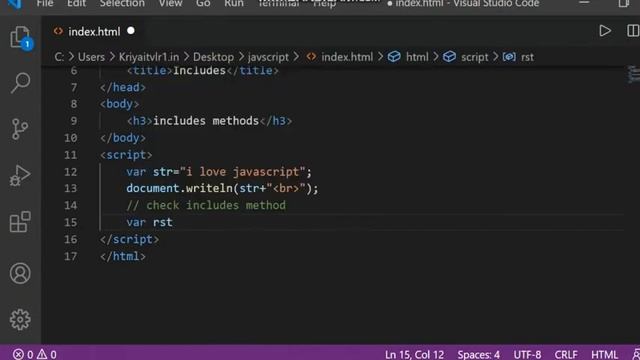Click the script breadcrumb symbol text
The image size is (640, 360).
coord(474,57)
